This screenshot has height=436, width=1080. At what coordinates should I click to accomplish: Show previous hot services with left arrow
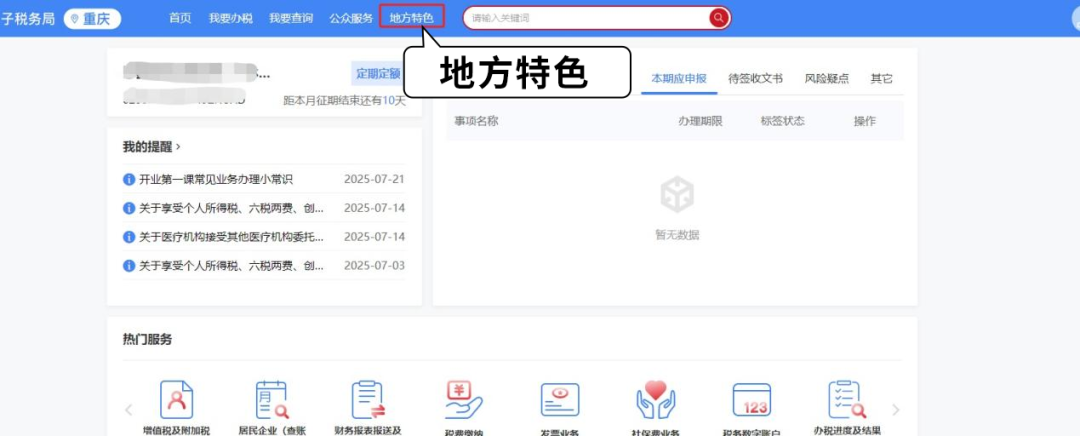click(129, 410)
